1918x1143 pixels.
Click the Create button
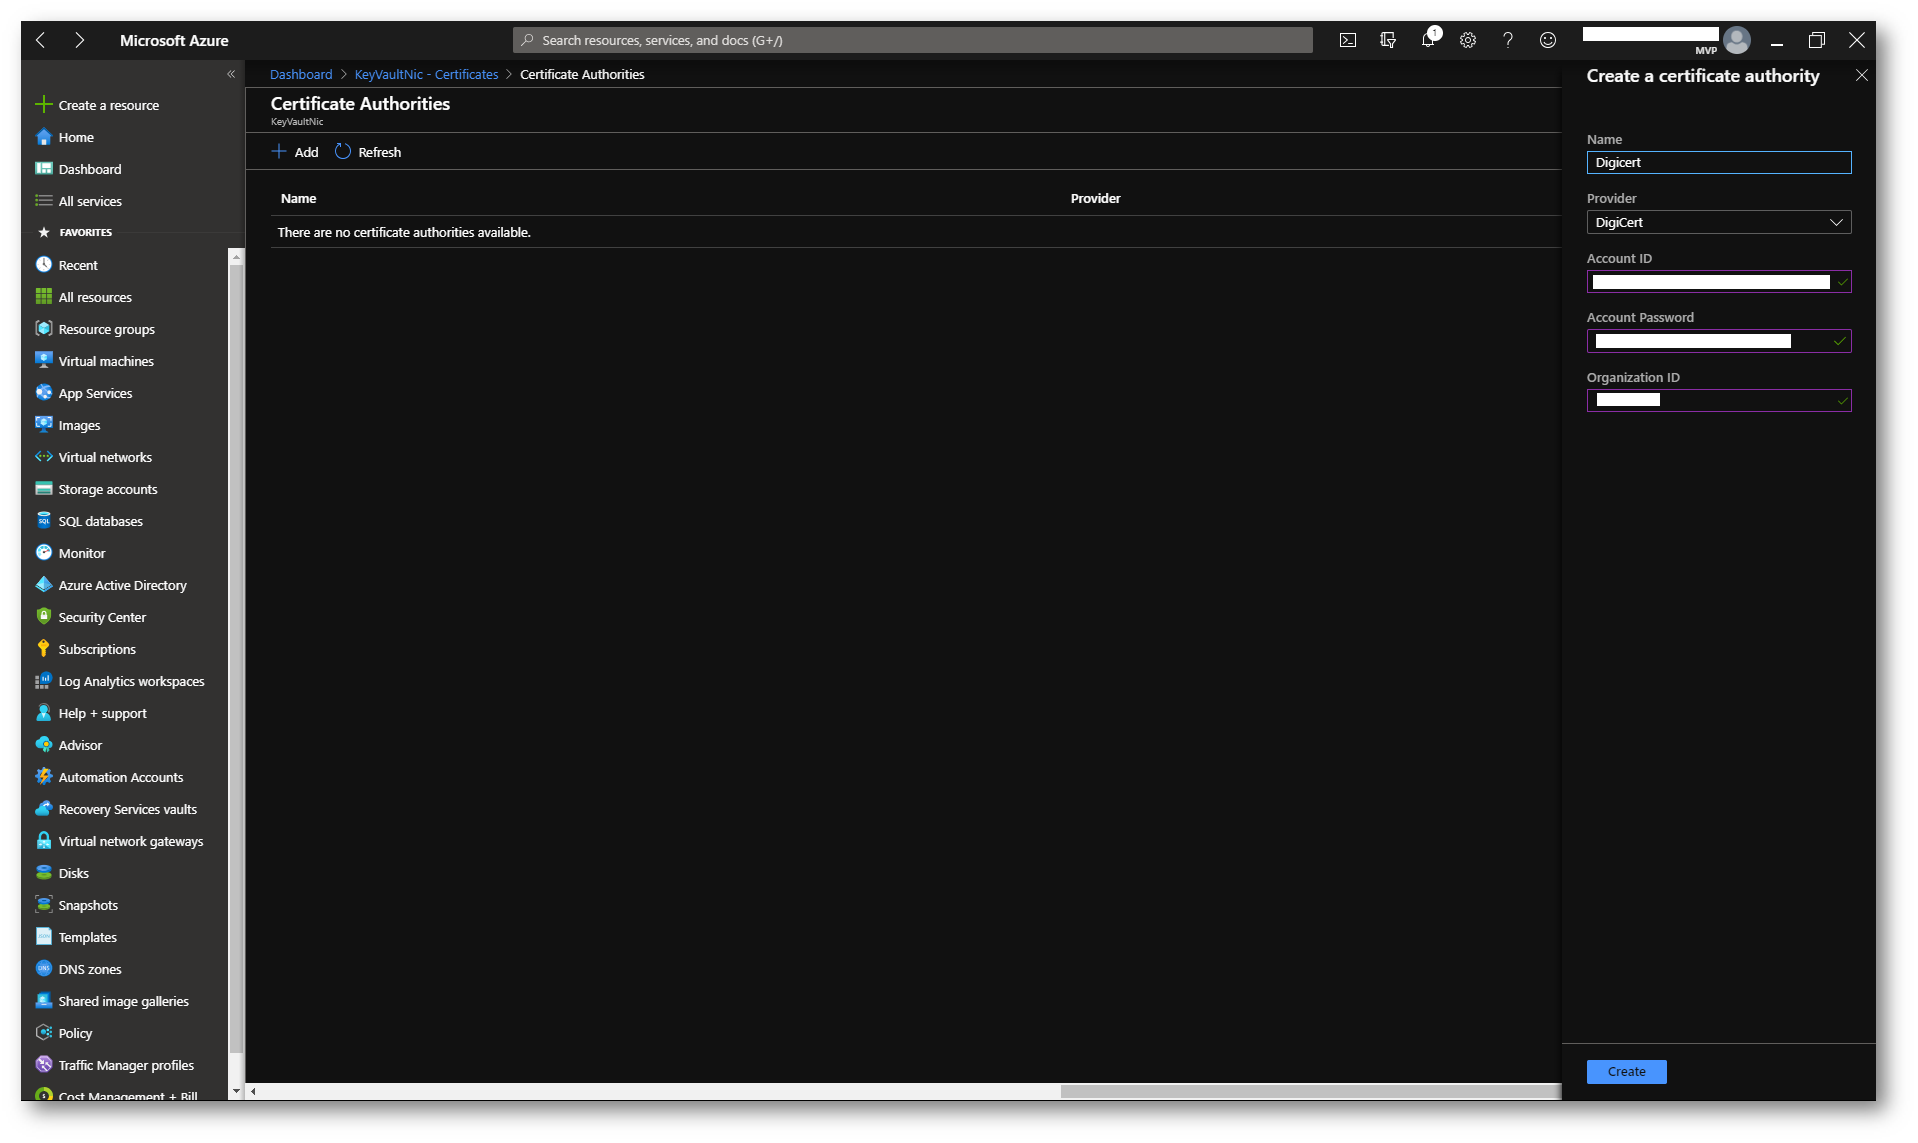tap(1626, 1071)
